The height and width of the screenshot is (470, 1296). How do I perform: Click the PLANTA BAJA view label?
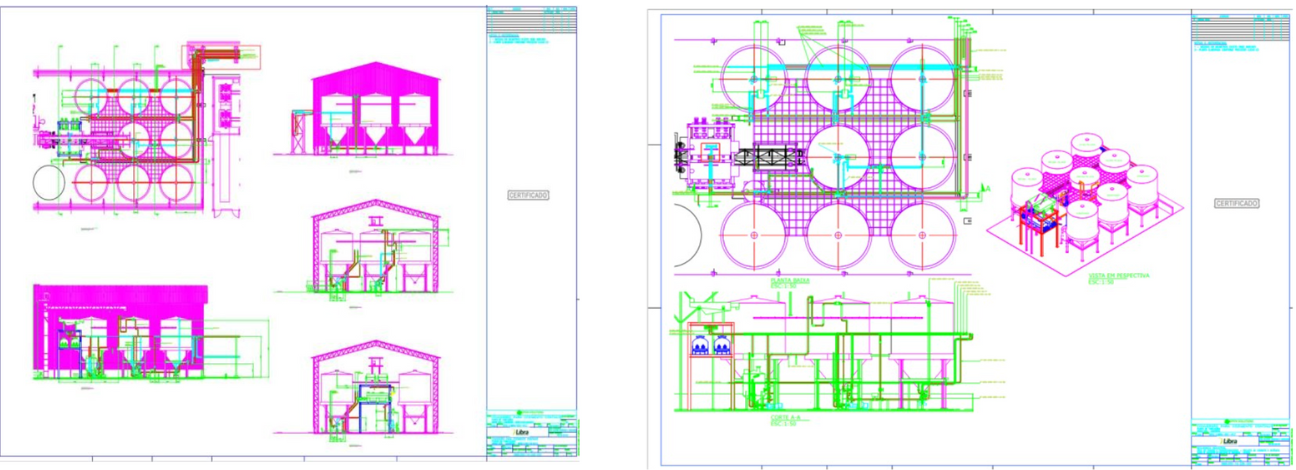(x=790, y=282)
